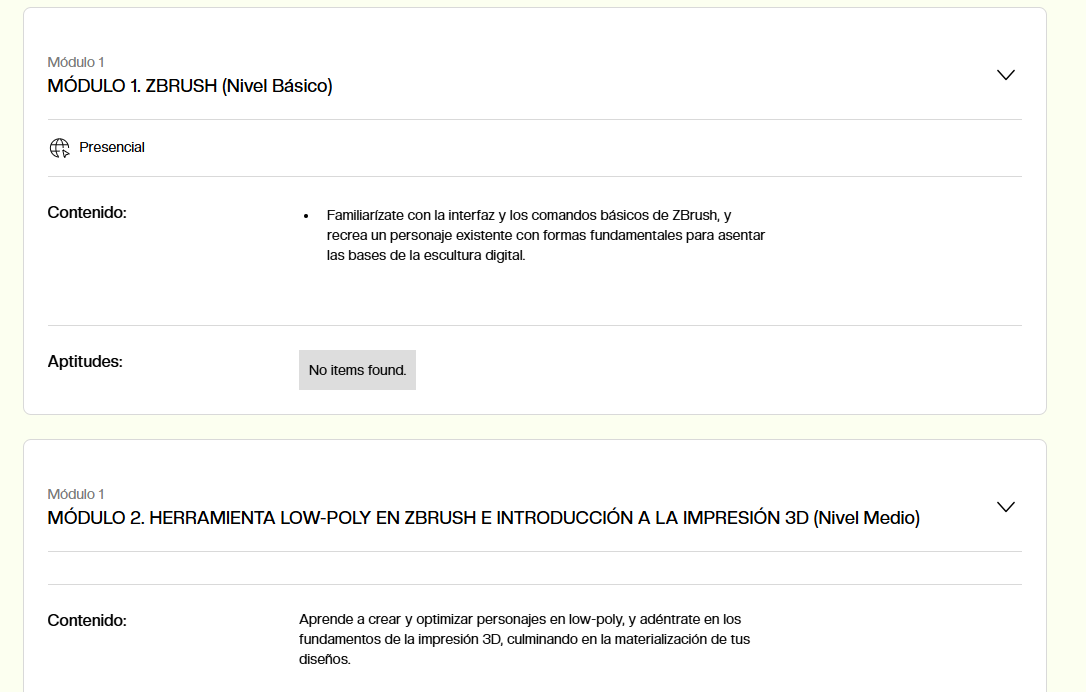Click the globe icon beside Presencial
This screenshot has width=1086, height=692.
60,148
